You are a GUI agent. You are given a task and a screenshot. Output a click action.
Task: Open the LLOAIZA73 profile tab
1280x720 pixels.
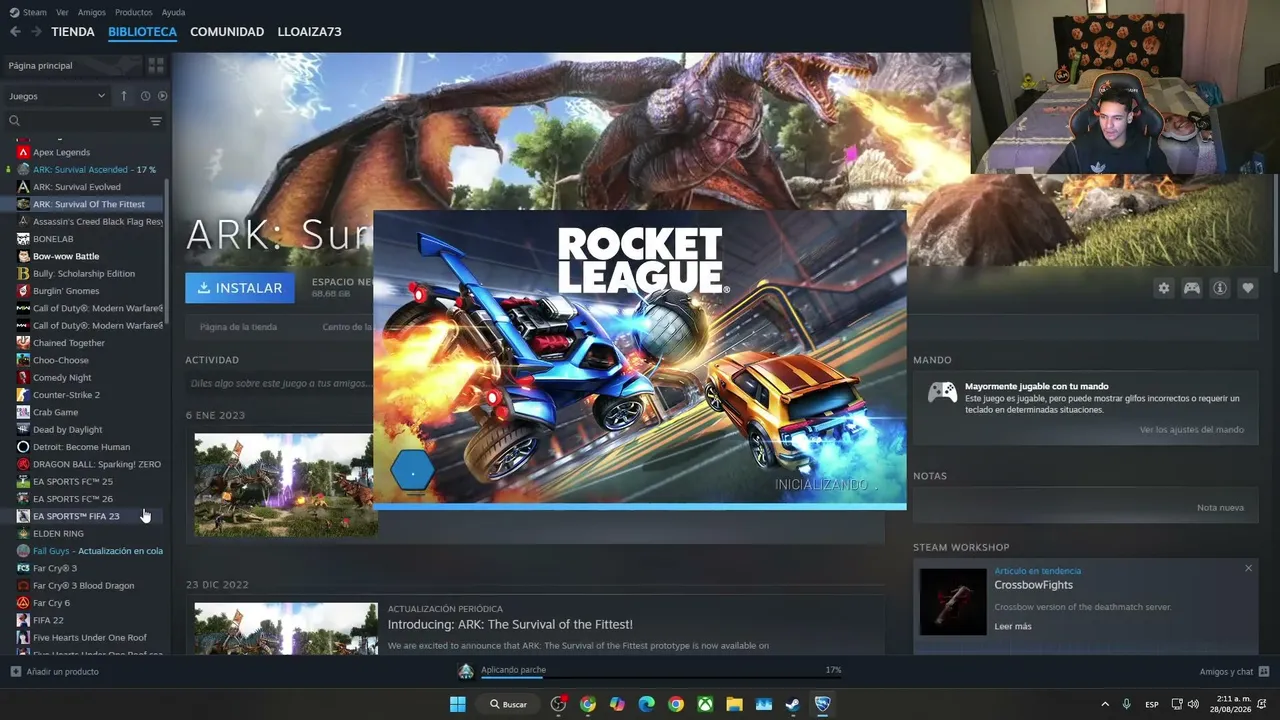[x=310, y=32]
